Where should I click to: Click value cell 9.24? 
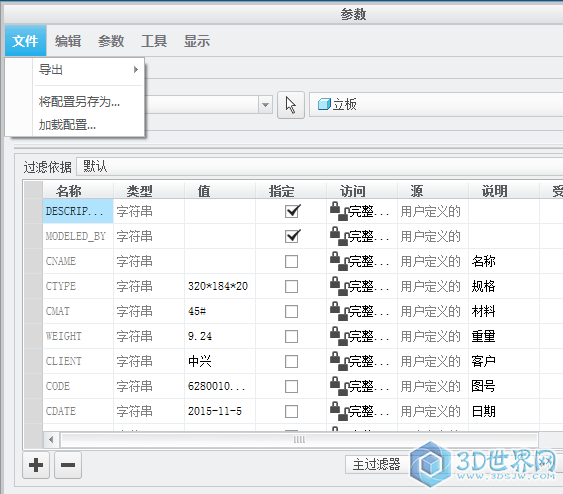[x=220, y=336]
